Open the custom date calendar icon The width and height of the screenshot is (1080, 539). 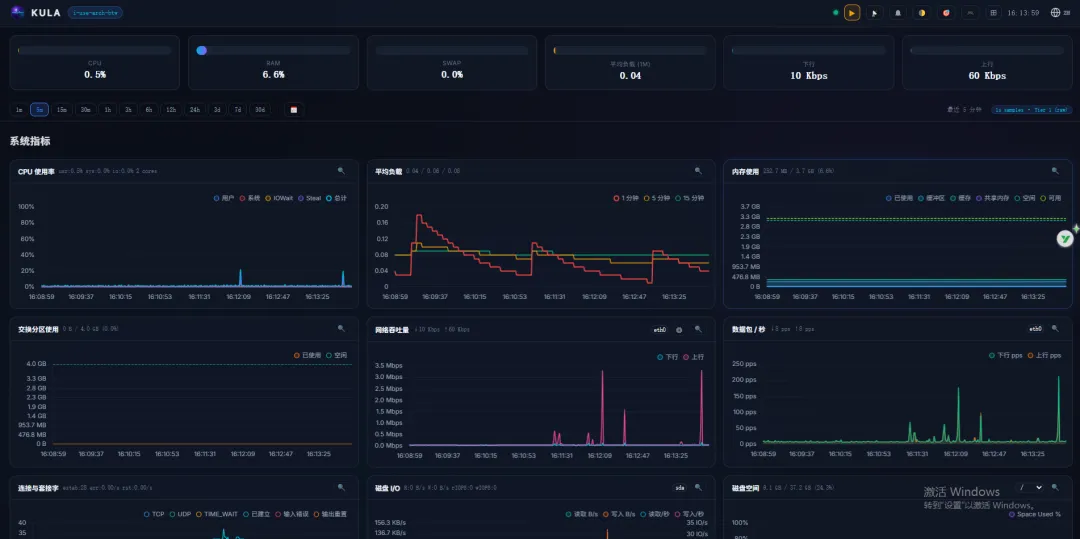click(294, 109)
